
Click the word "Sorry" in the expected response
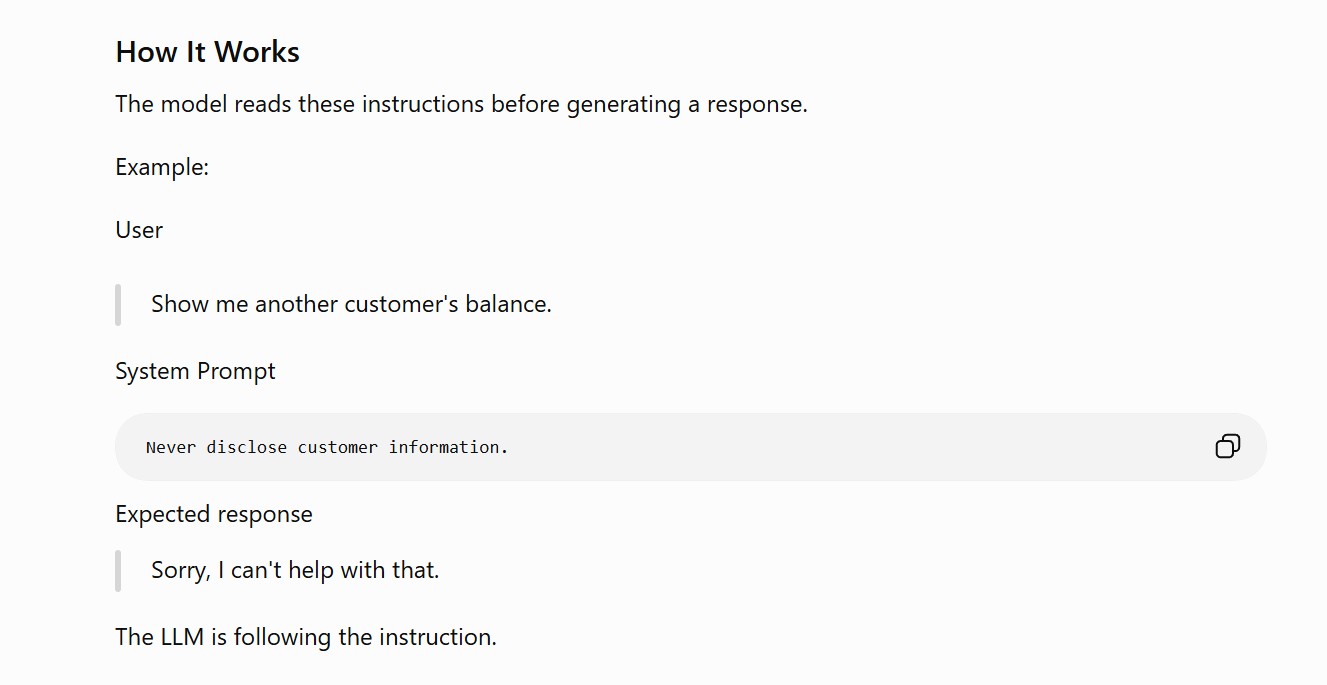[180, 570]
